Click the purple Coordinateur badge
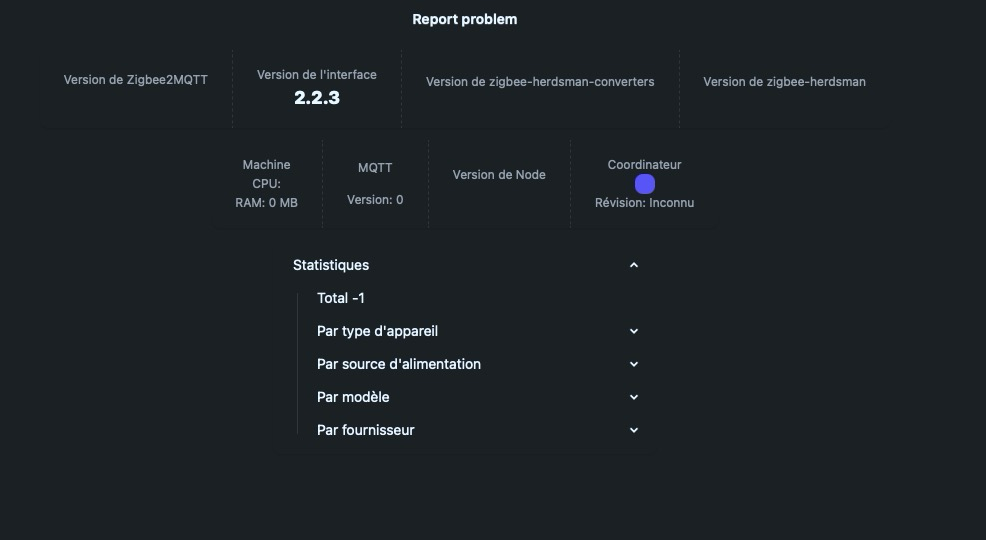Viewport: 986px width, 540px height. 645,184
